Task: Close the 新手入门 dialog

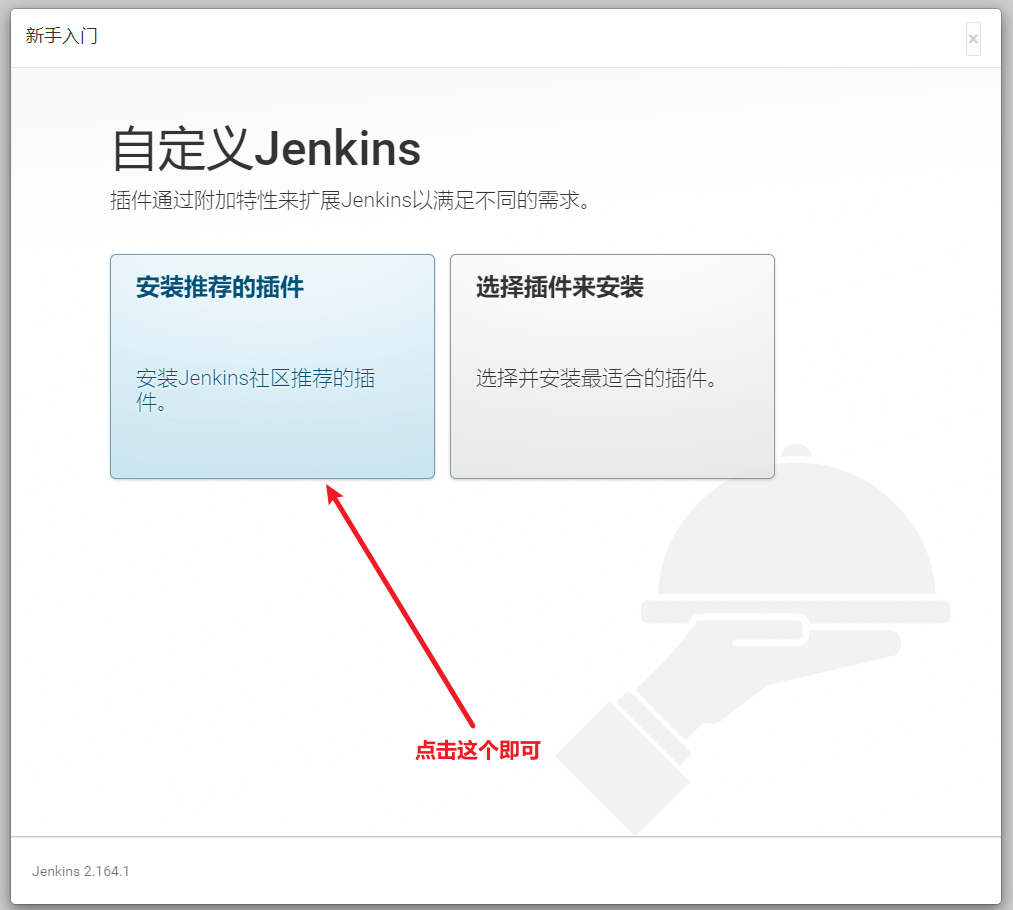Action: click(x=973, y=39)
